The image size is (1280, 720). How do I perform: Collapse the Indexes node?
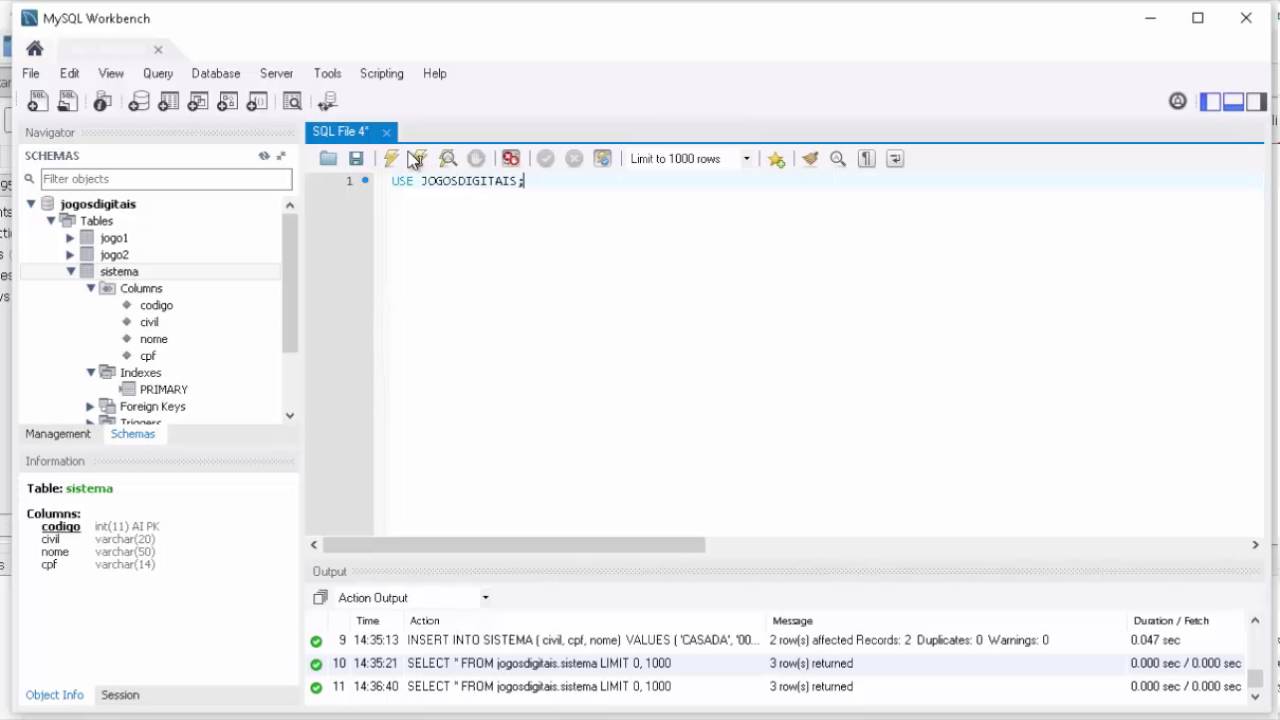[x=91, y=372]
